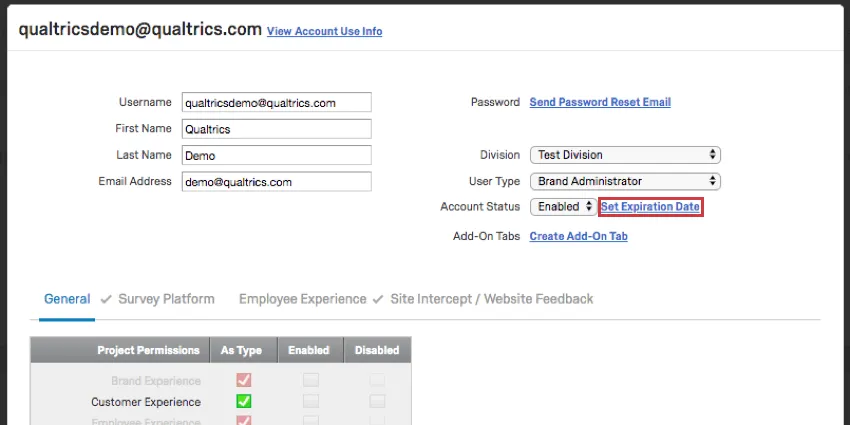Check Customer Experience As Type checkbox

point(243,401)
